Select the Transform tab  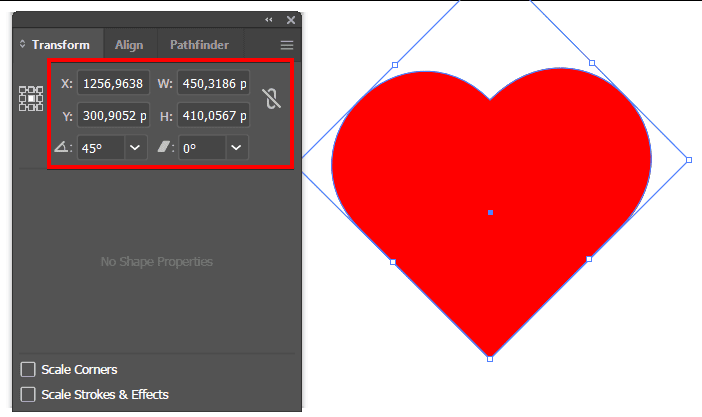(x=60, y=45)
